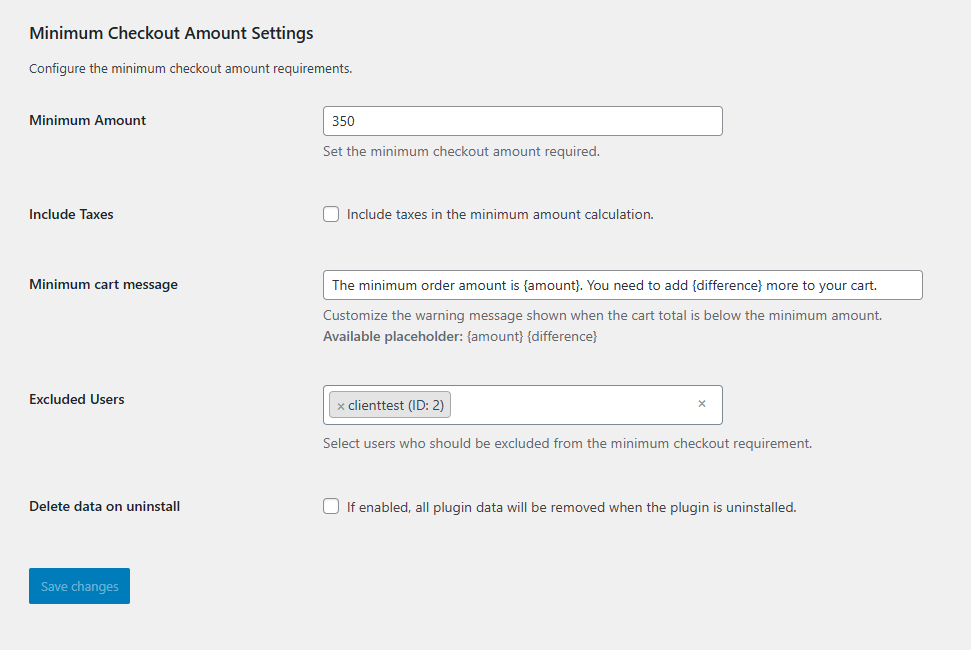971x650 pixels.
Task: Click the 'Select users who should be excluded' description
Action: coord(567,443)
